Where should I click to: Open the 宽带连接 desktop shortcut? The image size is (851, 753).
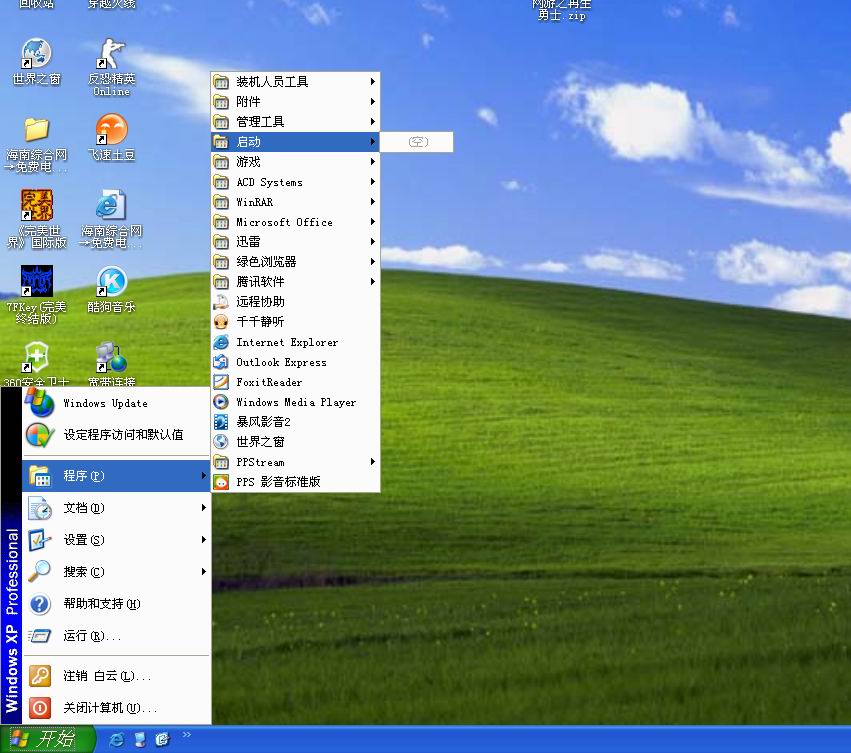pos(111,364)
